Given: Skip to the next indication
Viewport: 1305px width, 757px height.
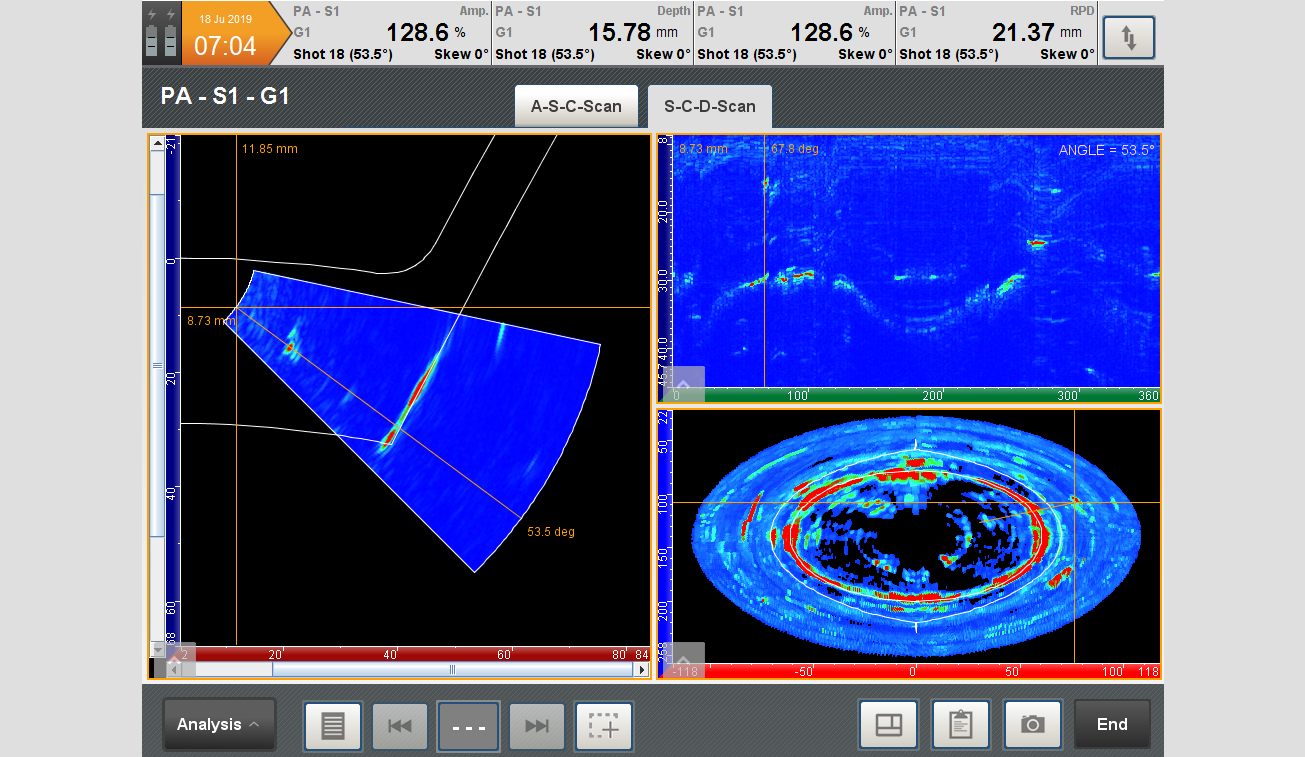Looking at the screenshot, I should (x=537, y=726).
